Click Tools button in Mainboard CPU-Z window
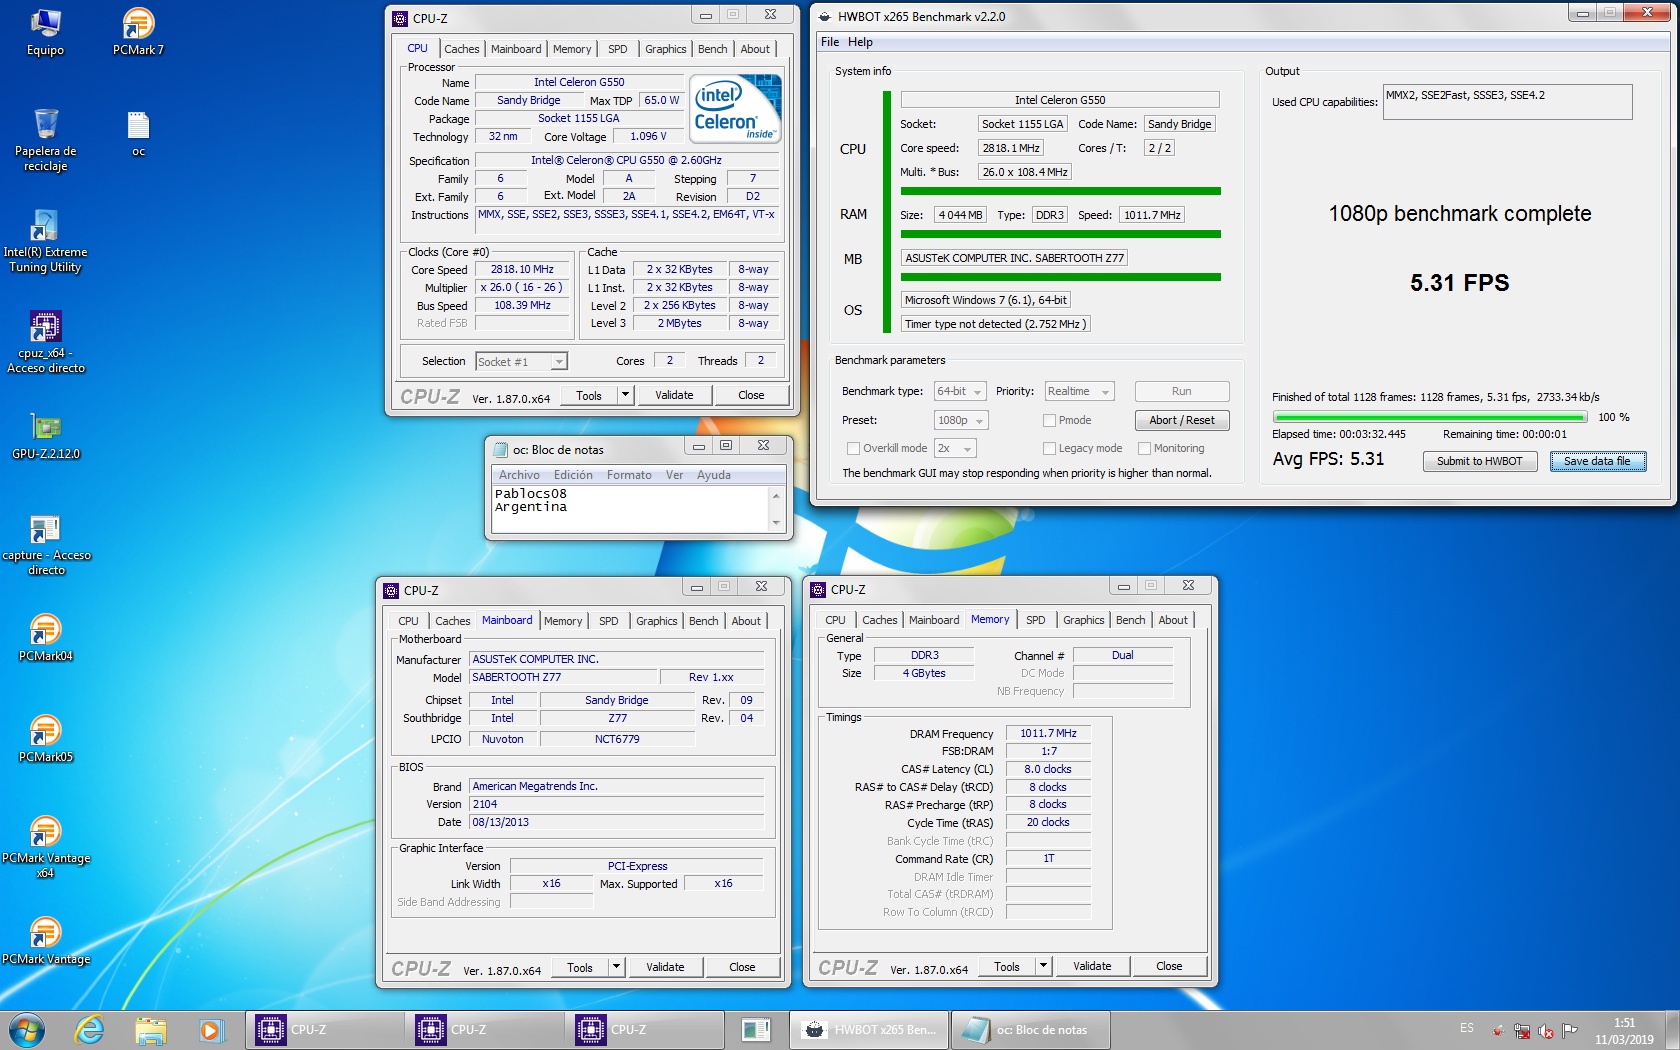The height and width of the screenshot is (1050, 1680). click(x=580, y=967)
